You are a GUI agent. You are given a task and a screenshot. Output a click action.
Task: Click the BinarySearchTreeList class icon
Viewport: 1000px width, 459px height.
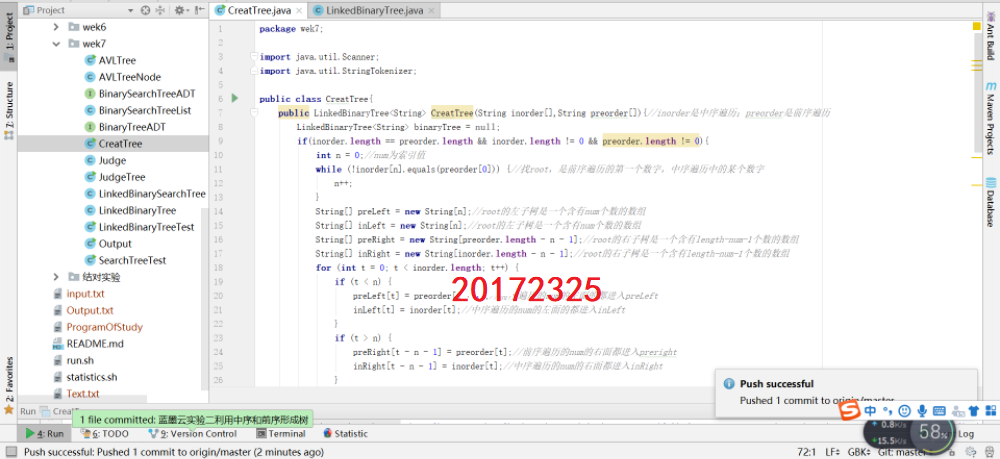[90, 110]
